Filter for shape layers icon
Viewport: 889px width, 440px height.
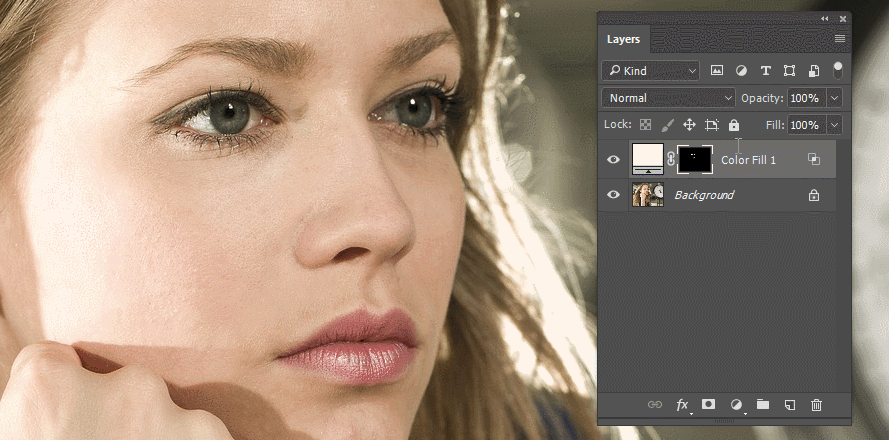pos(789,71)
